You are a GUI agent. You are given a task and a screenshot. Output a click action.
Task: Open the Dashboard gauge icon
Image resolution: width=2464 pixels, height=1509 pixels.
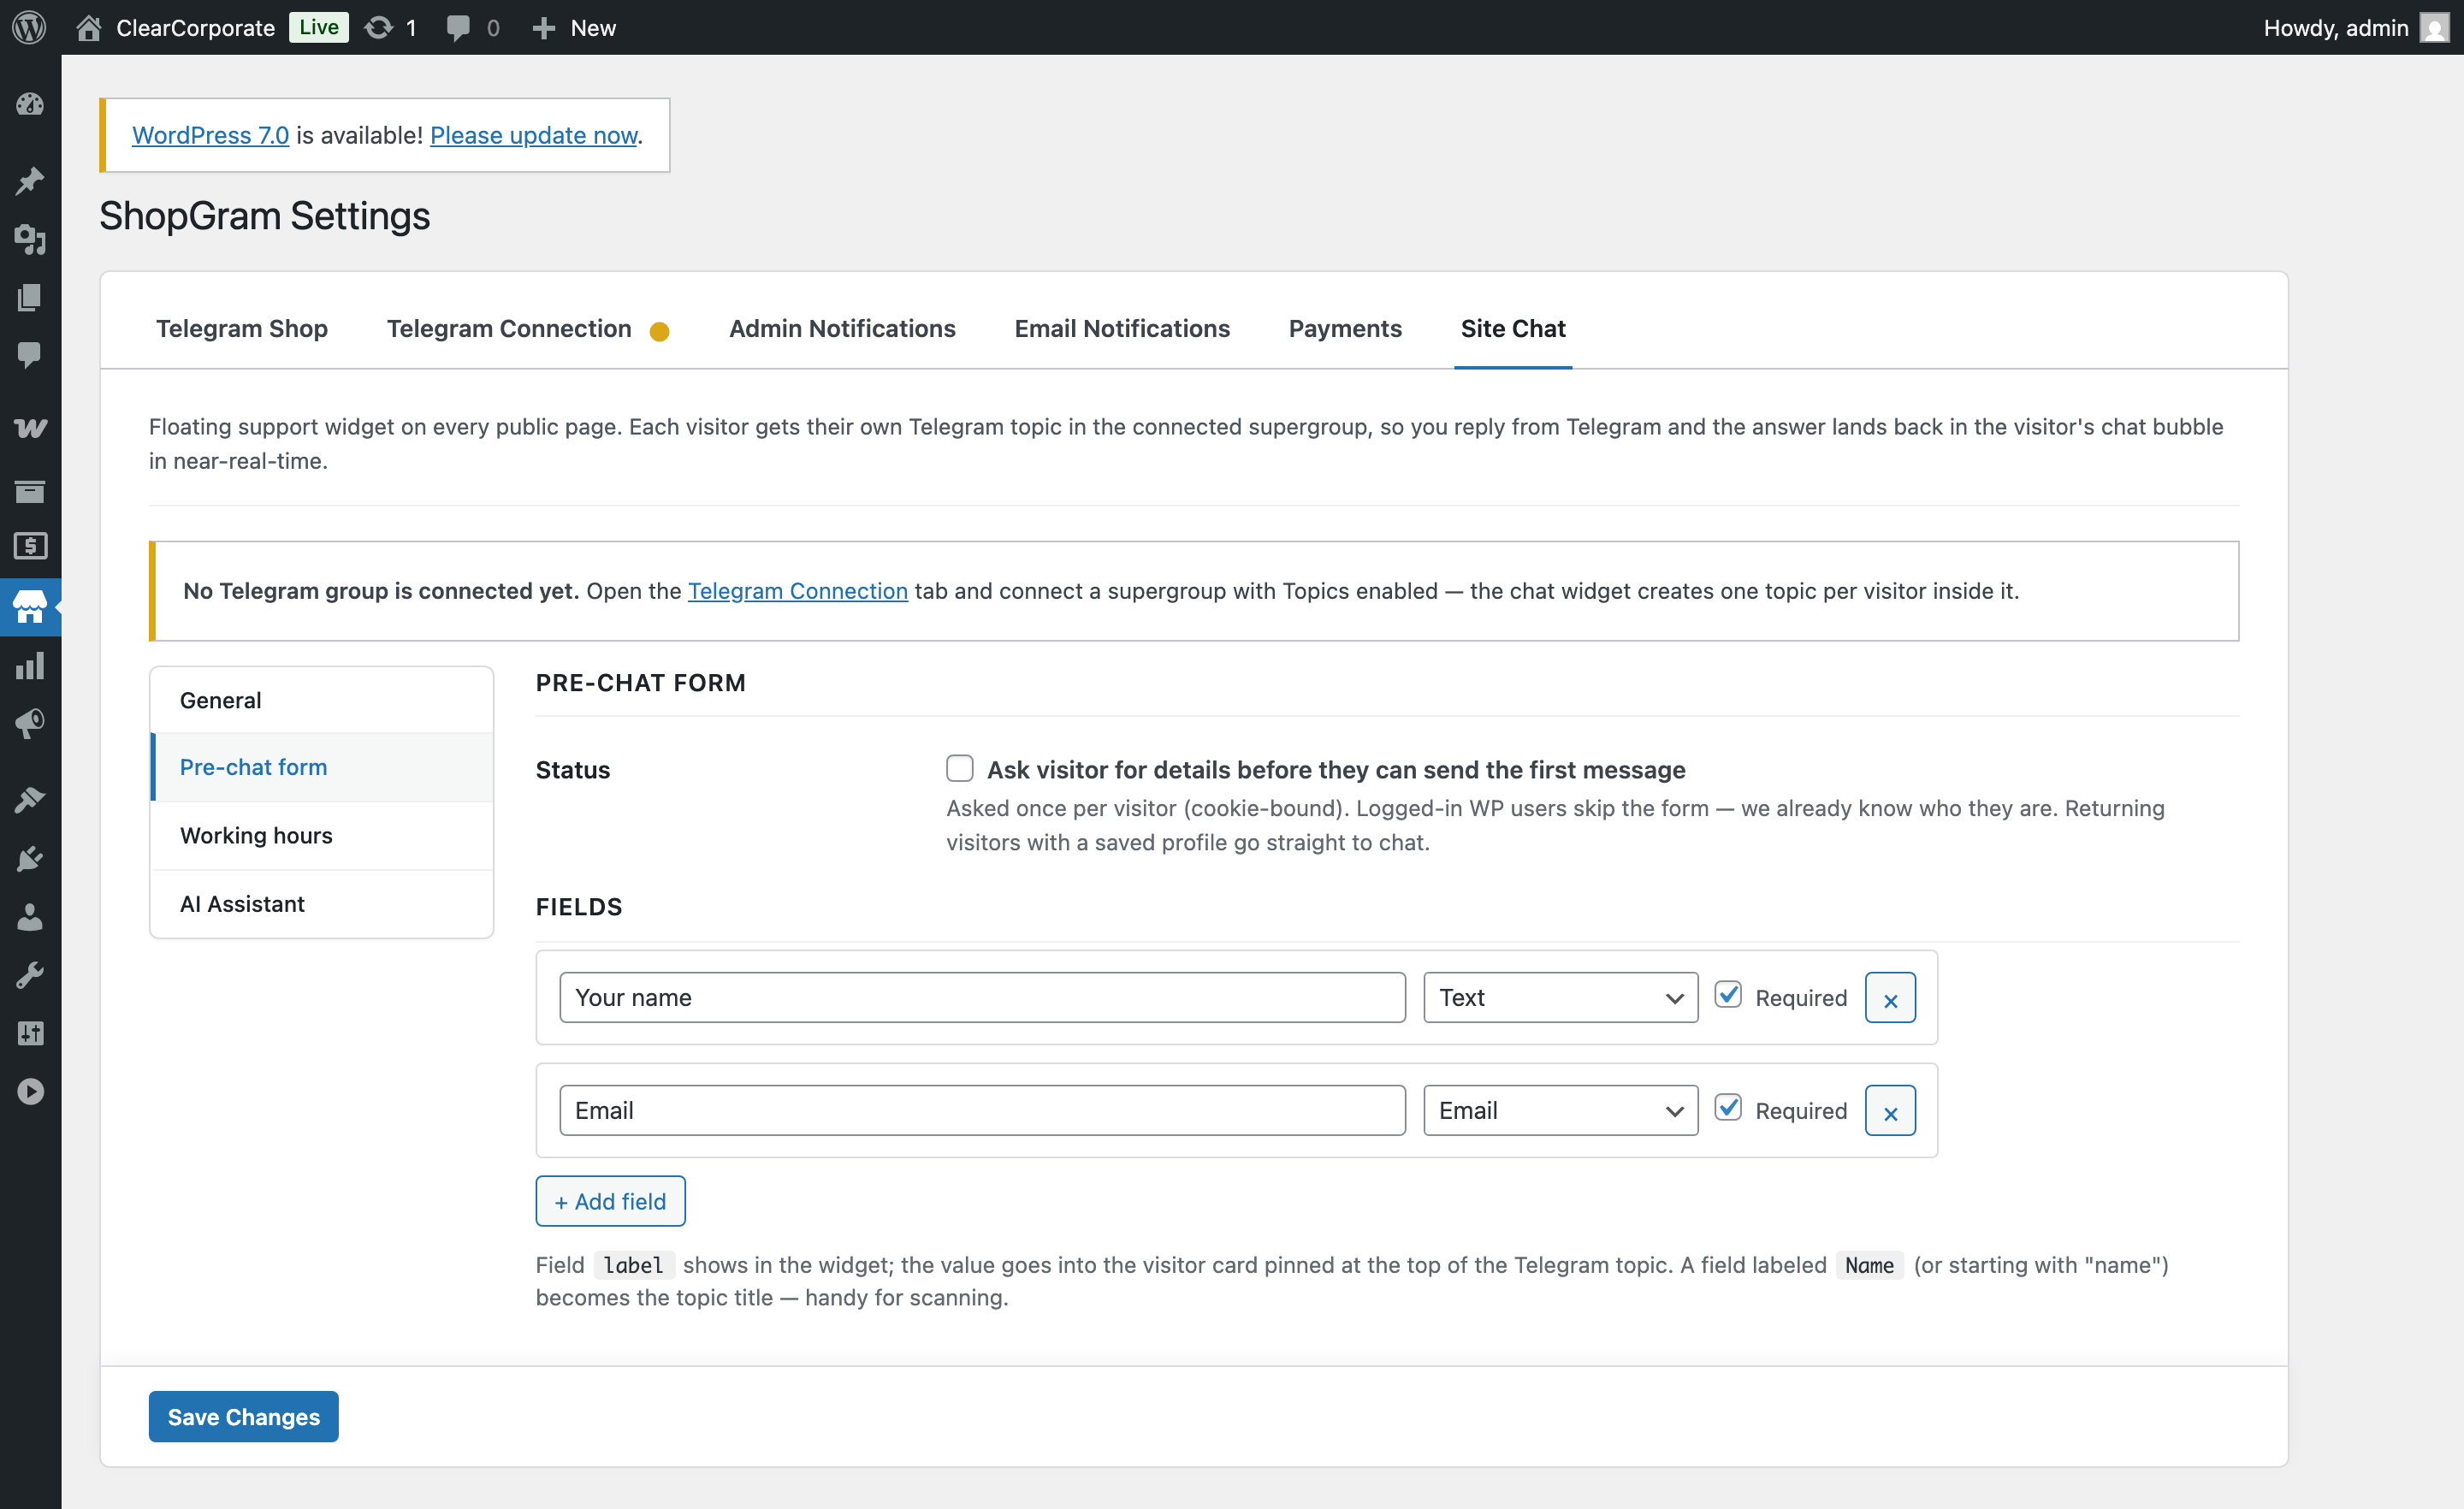(30, 104)
